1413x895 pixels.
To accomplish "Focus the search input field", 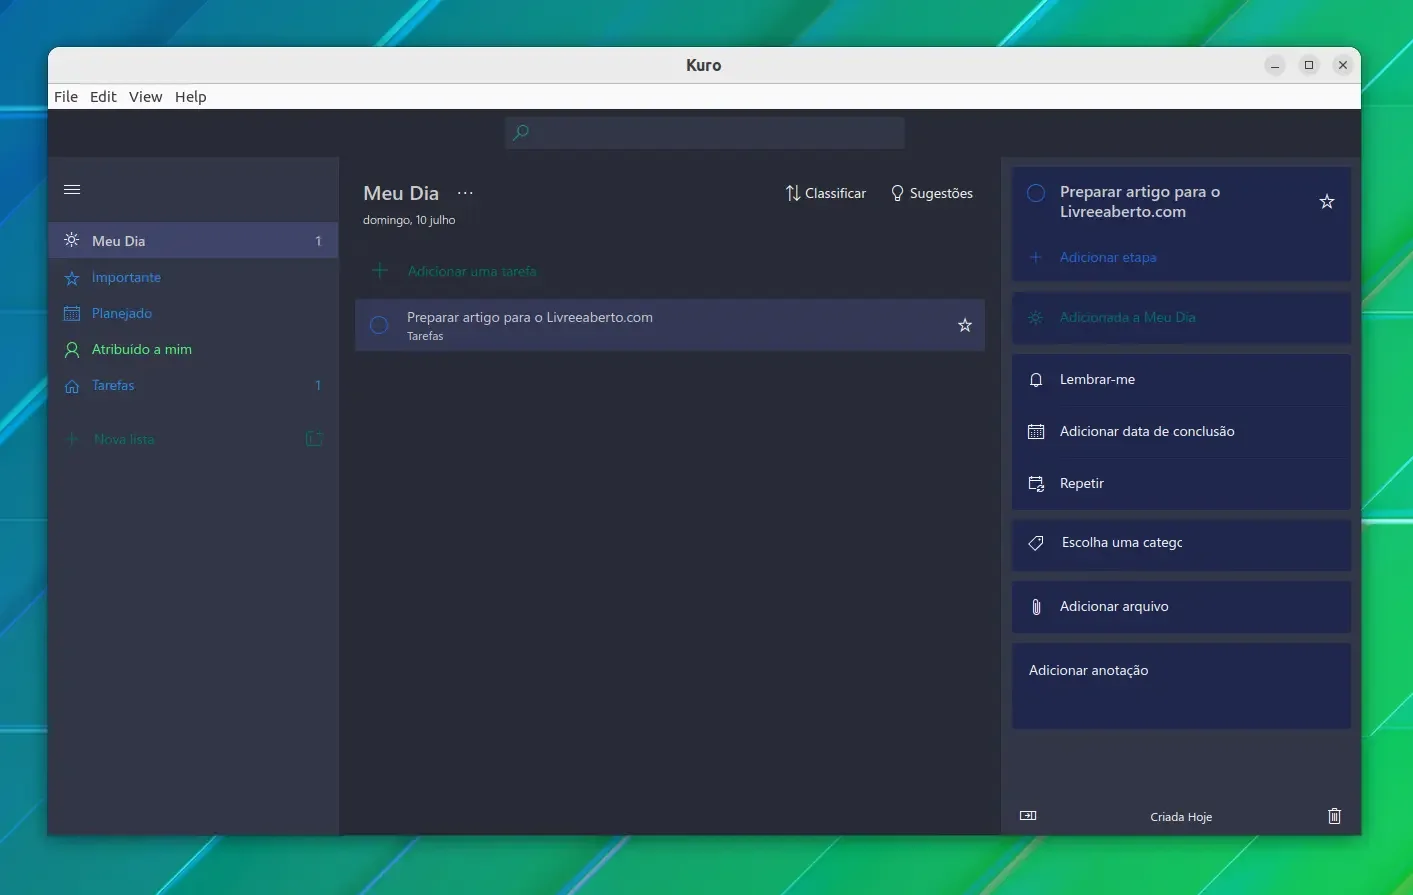I will click(x=705, y=132).
